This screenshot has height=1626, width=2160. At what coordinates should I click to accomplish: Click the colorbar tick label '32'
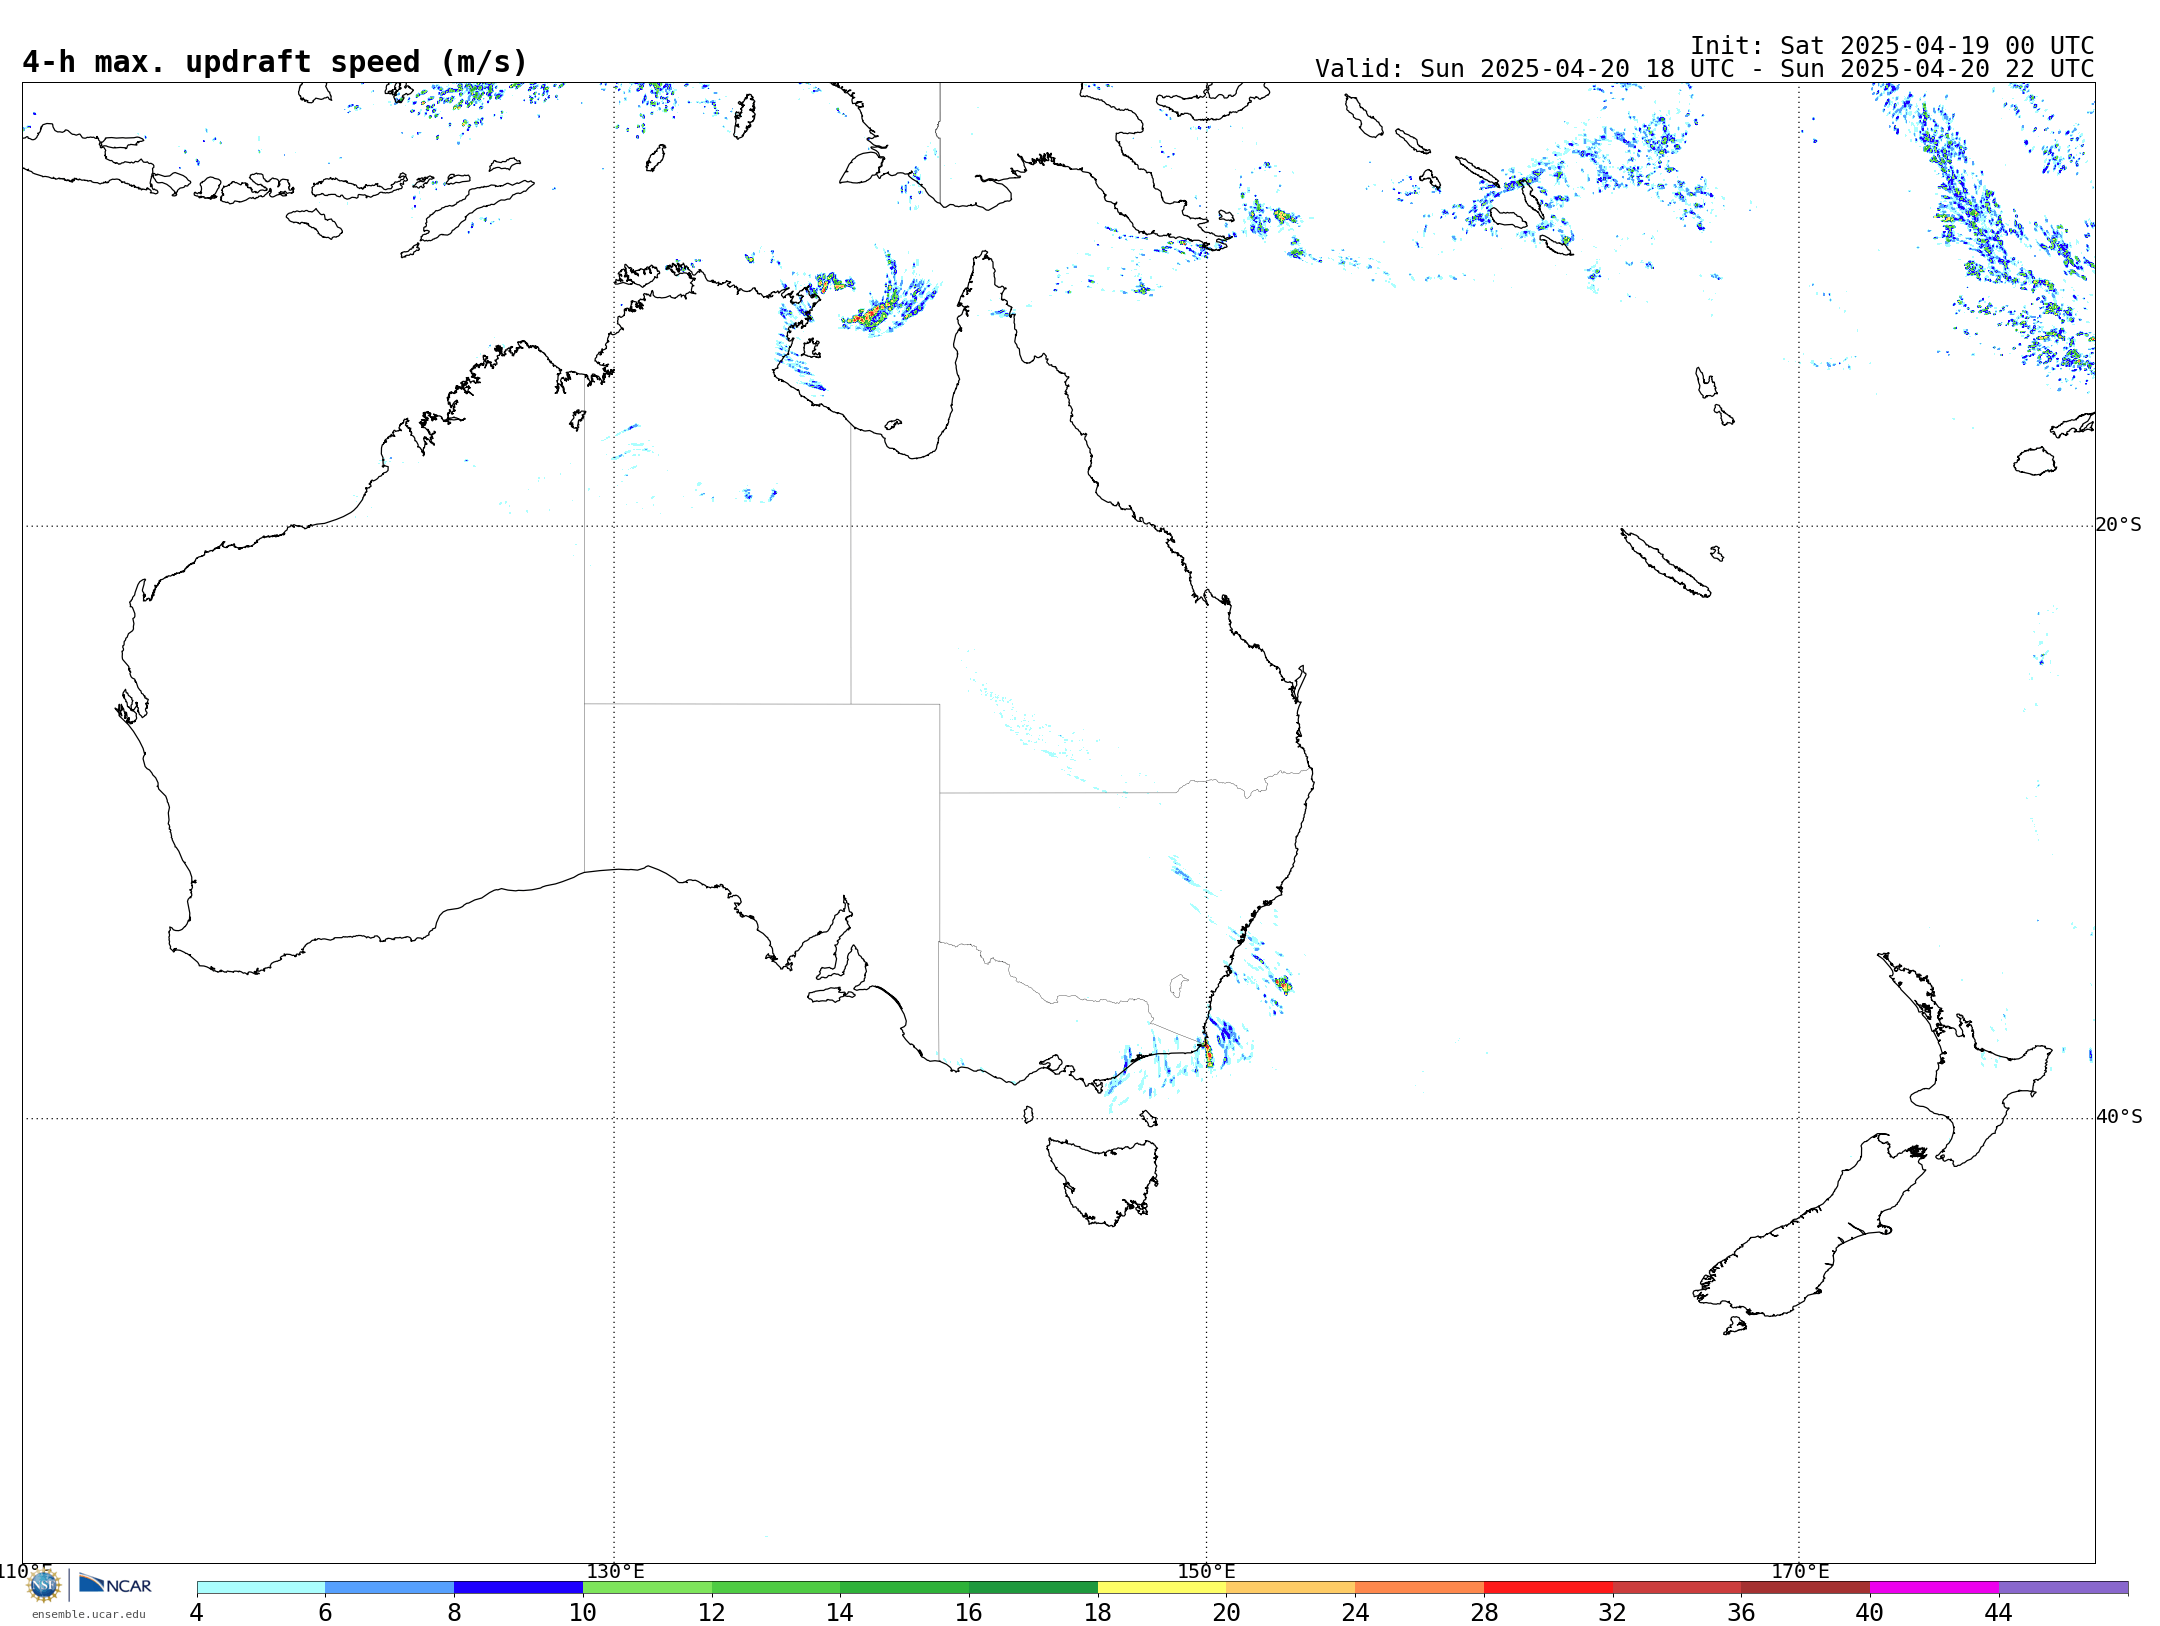pyautogui.click(x=1613, y=1613)
